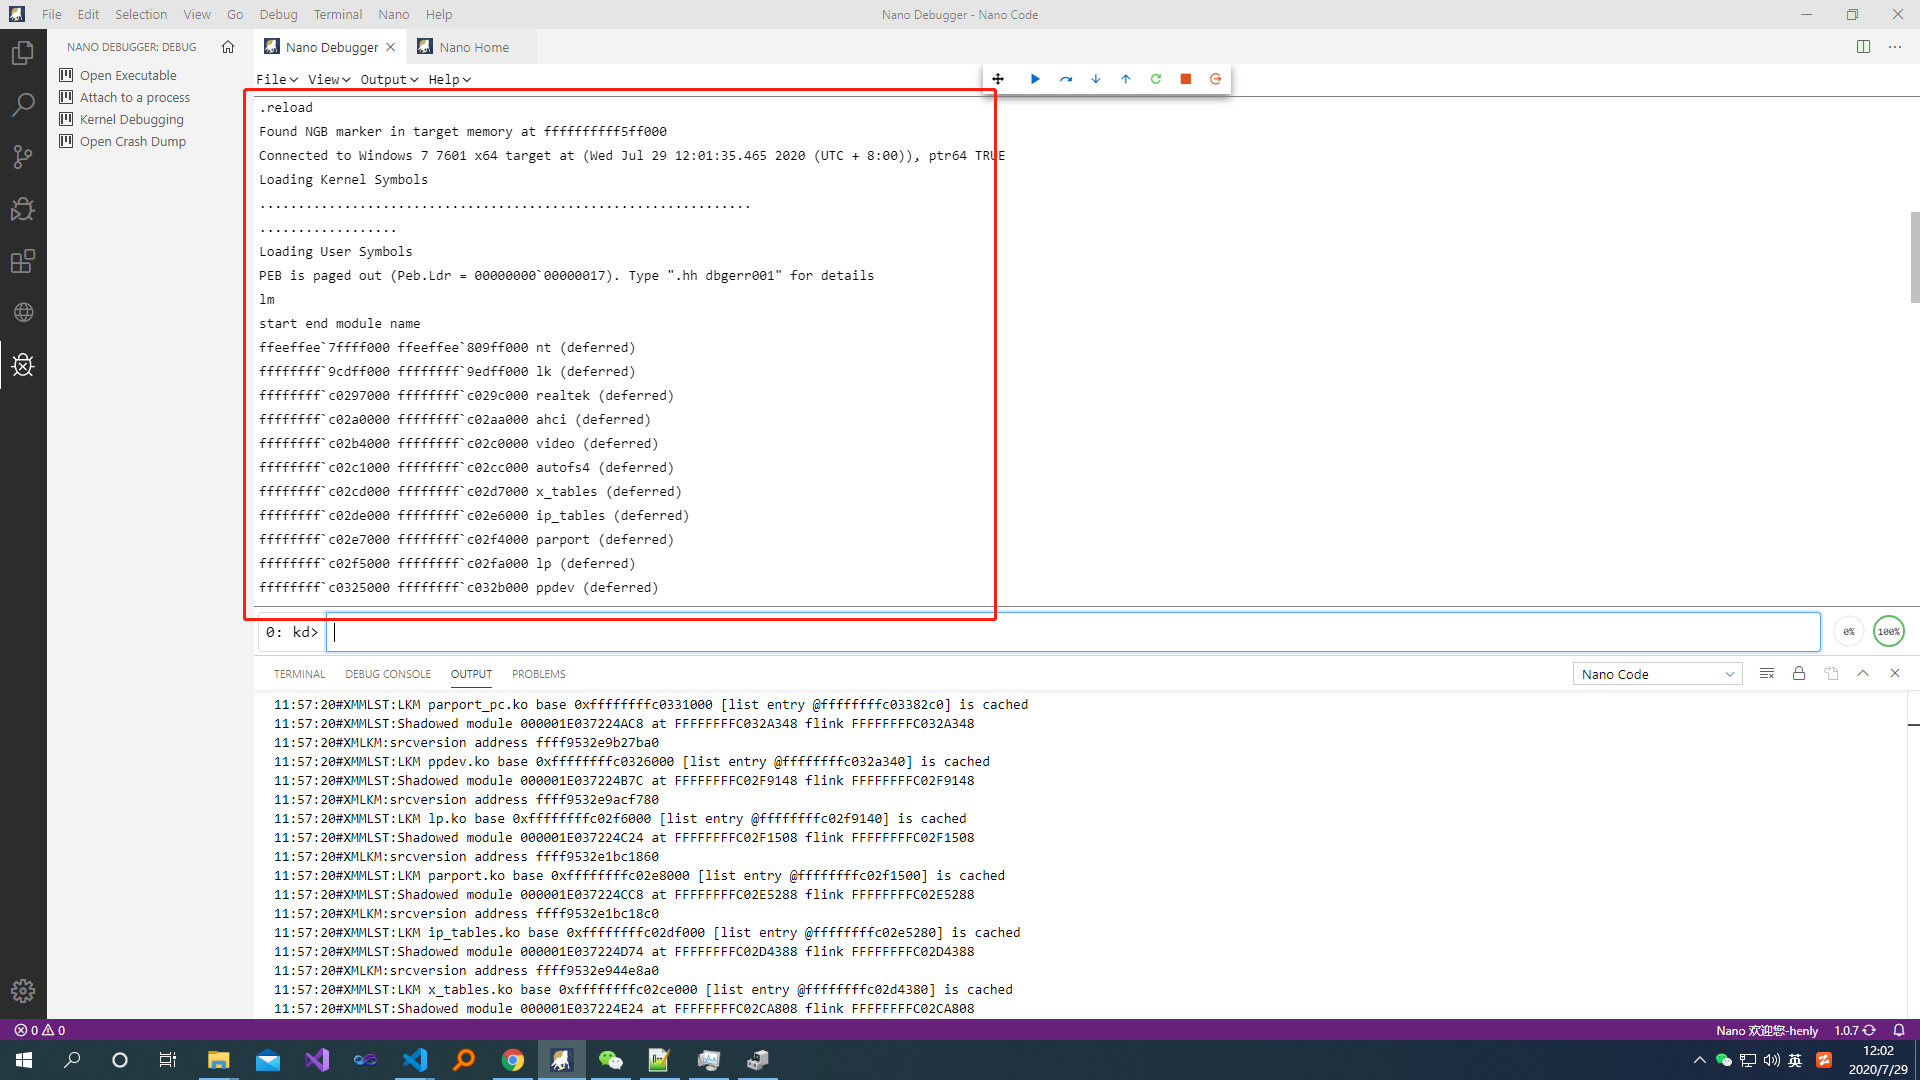Click Attach to a process in sidebar

[135, 97]
